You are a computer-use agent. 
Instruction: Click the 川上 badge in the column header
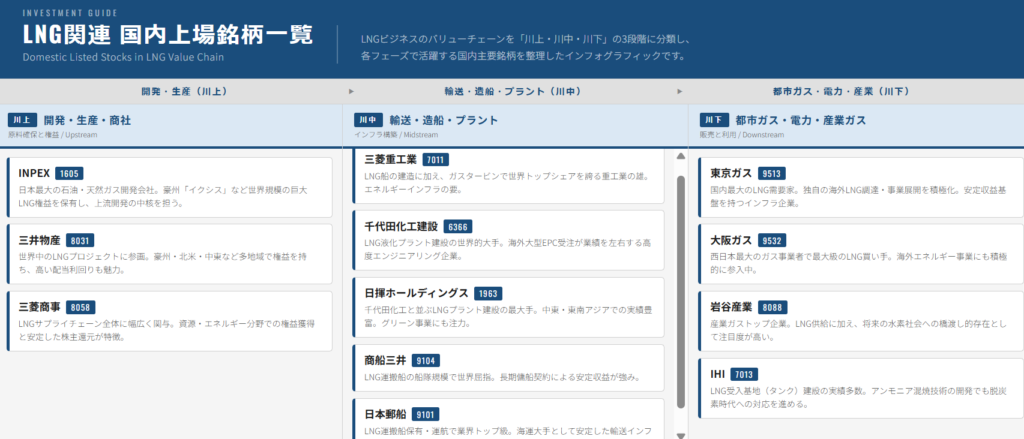click(23, 120)
